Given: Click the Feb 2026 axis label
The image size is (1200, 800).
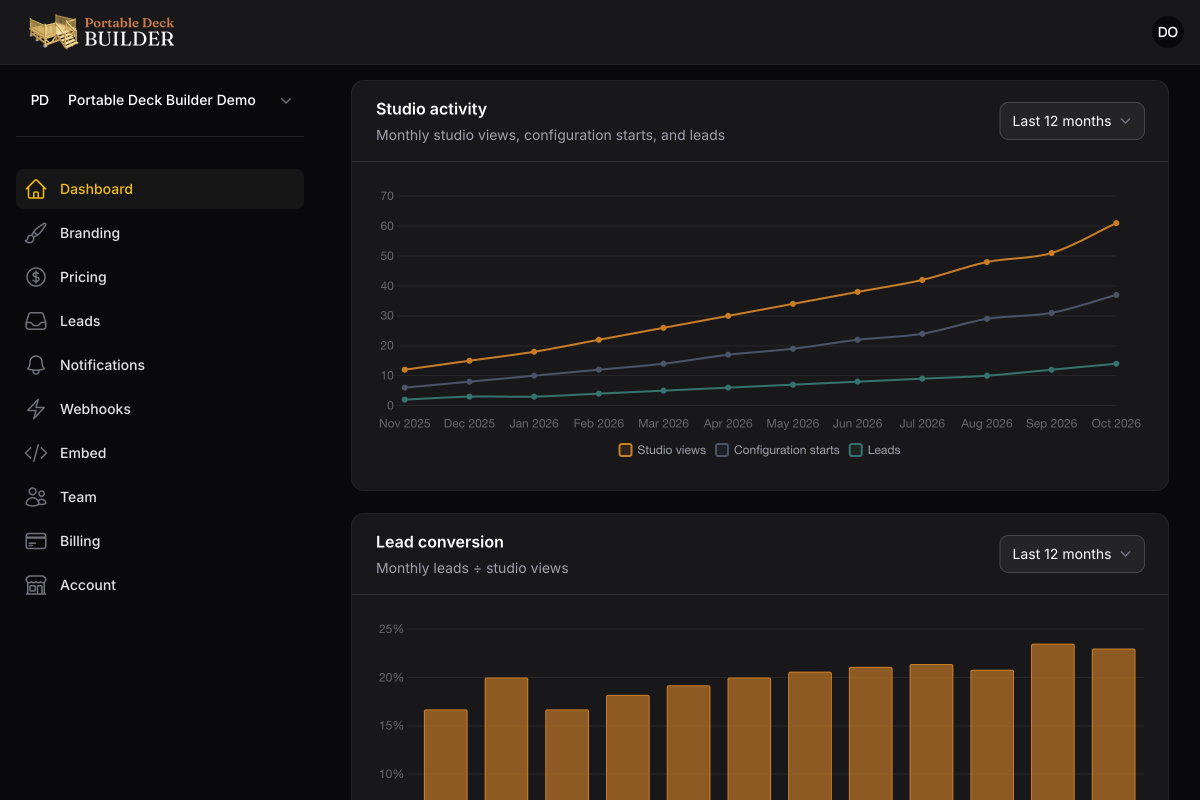Looking at the screenshot, I should 598,424.
